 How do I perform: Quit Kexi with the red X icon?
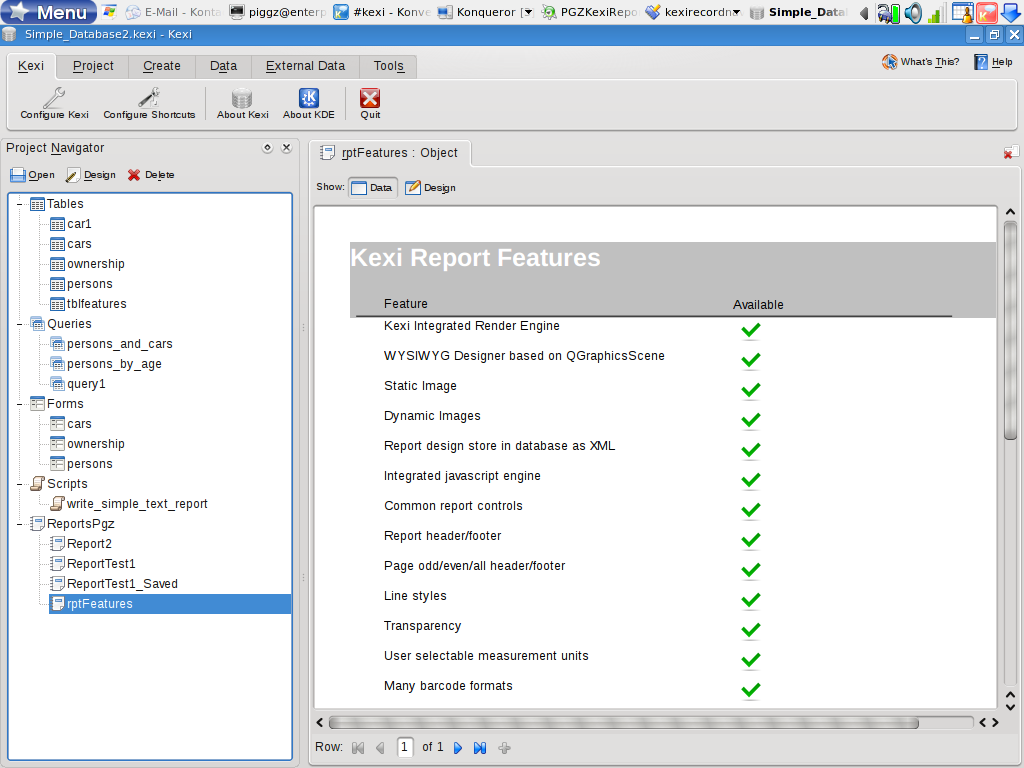tap(370, 103)
